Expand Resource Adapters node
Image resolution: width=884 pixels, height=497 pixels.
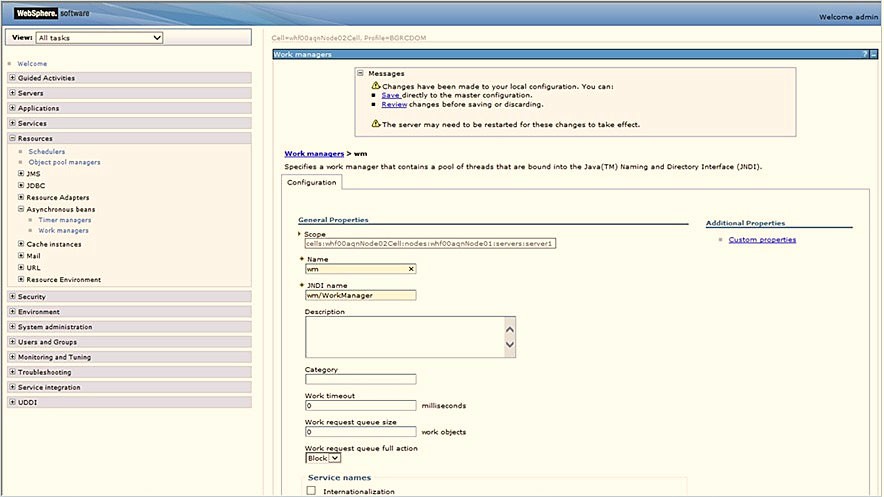click(21, 197)
